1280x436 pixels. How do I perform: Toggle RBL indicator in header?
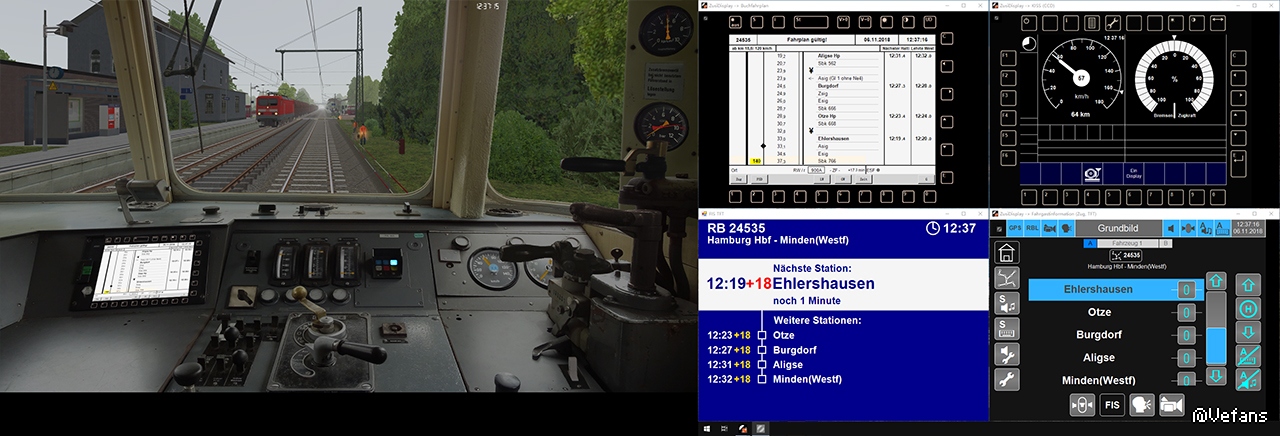(1032, 228)
